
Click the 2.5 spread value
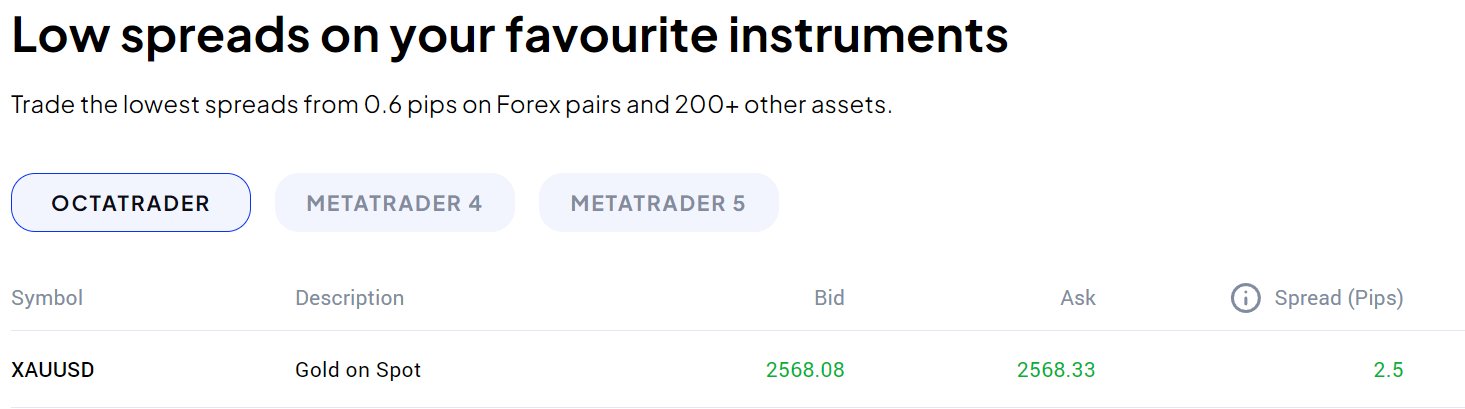1388,370
